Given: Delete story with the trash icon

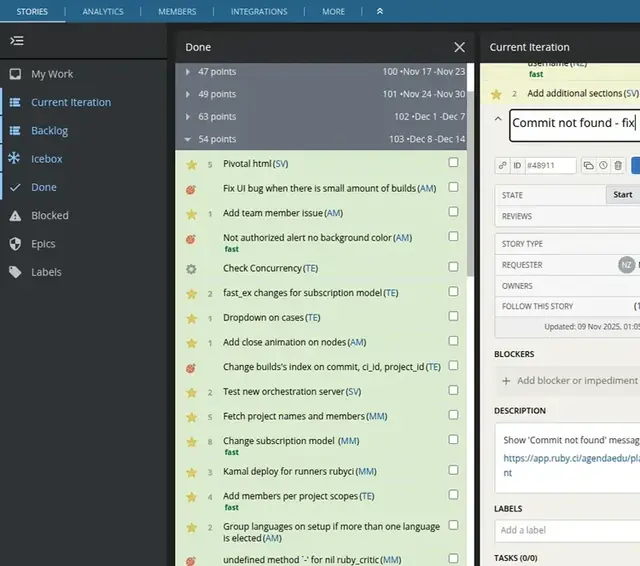Looking at the screenshot, I should point(618,165).
